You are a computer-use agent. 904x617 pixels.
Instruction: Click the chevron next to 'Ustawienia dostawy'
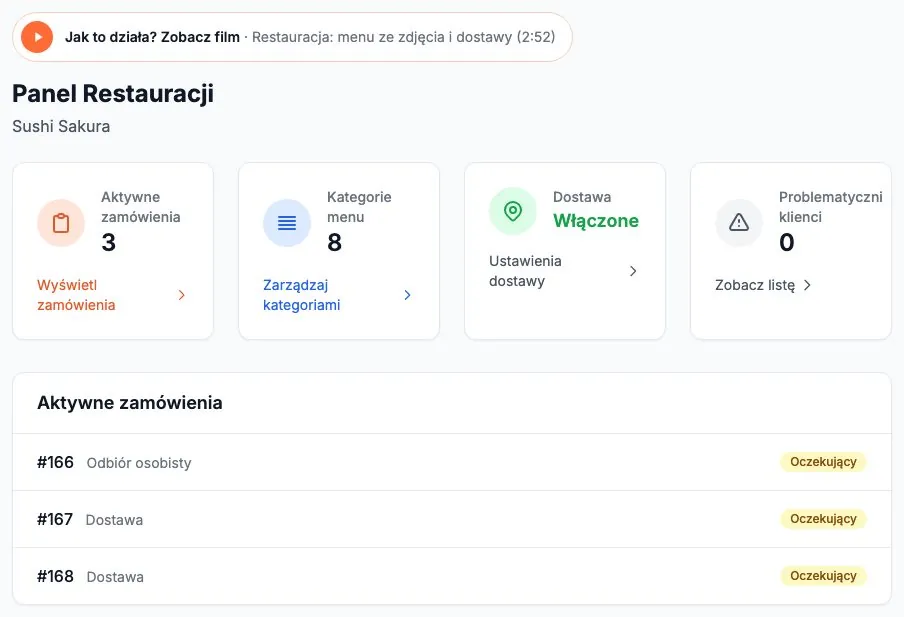tap(633, 271)
